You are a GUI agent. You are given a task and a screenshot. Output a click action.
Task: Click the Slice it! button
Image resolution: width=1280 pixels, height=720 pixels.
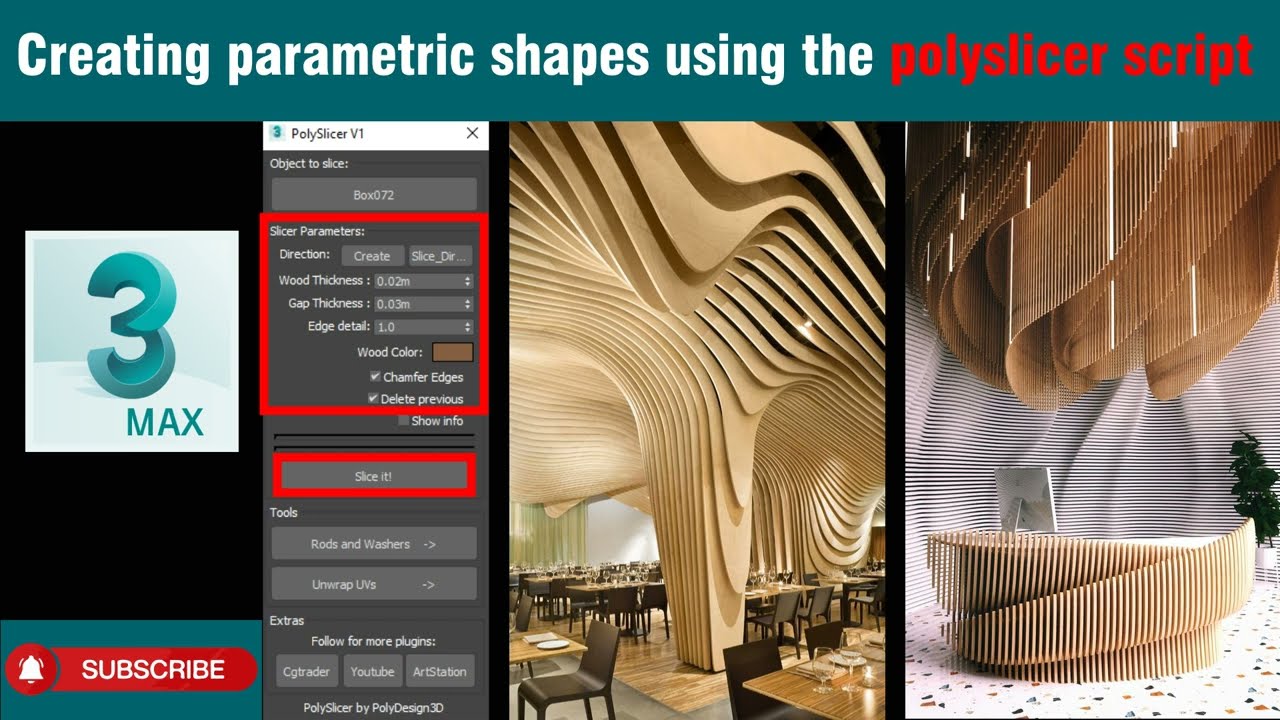pos(373,476)
